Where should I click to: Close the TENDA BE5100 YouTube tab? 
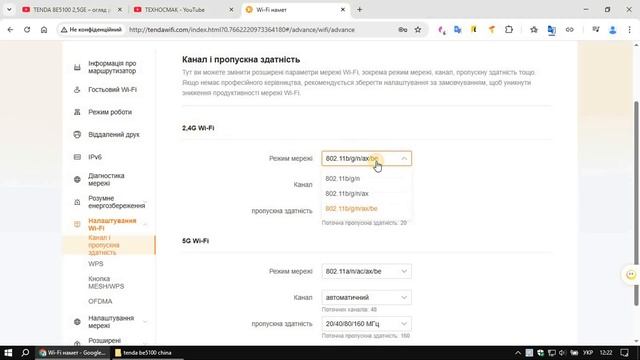coord(120,9)
